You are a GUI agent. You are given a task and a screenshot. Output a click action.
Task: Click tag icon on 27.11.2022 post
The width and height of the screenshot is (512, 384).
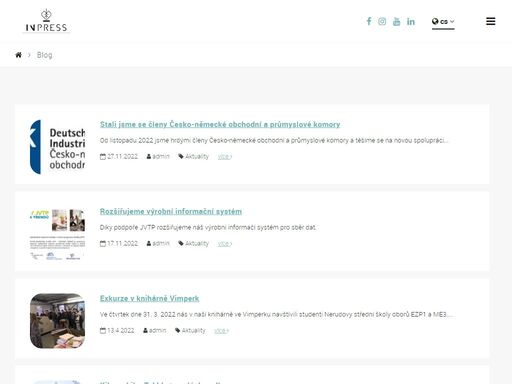pos(181,156)
